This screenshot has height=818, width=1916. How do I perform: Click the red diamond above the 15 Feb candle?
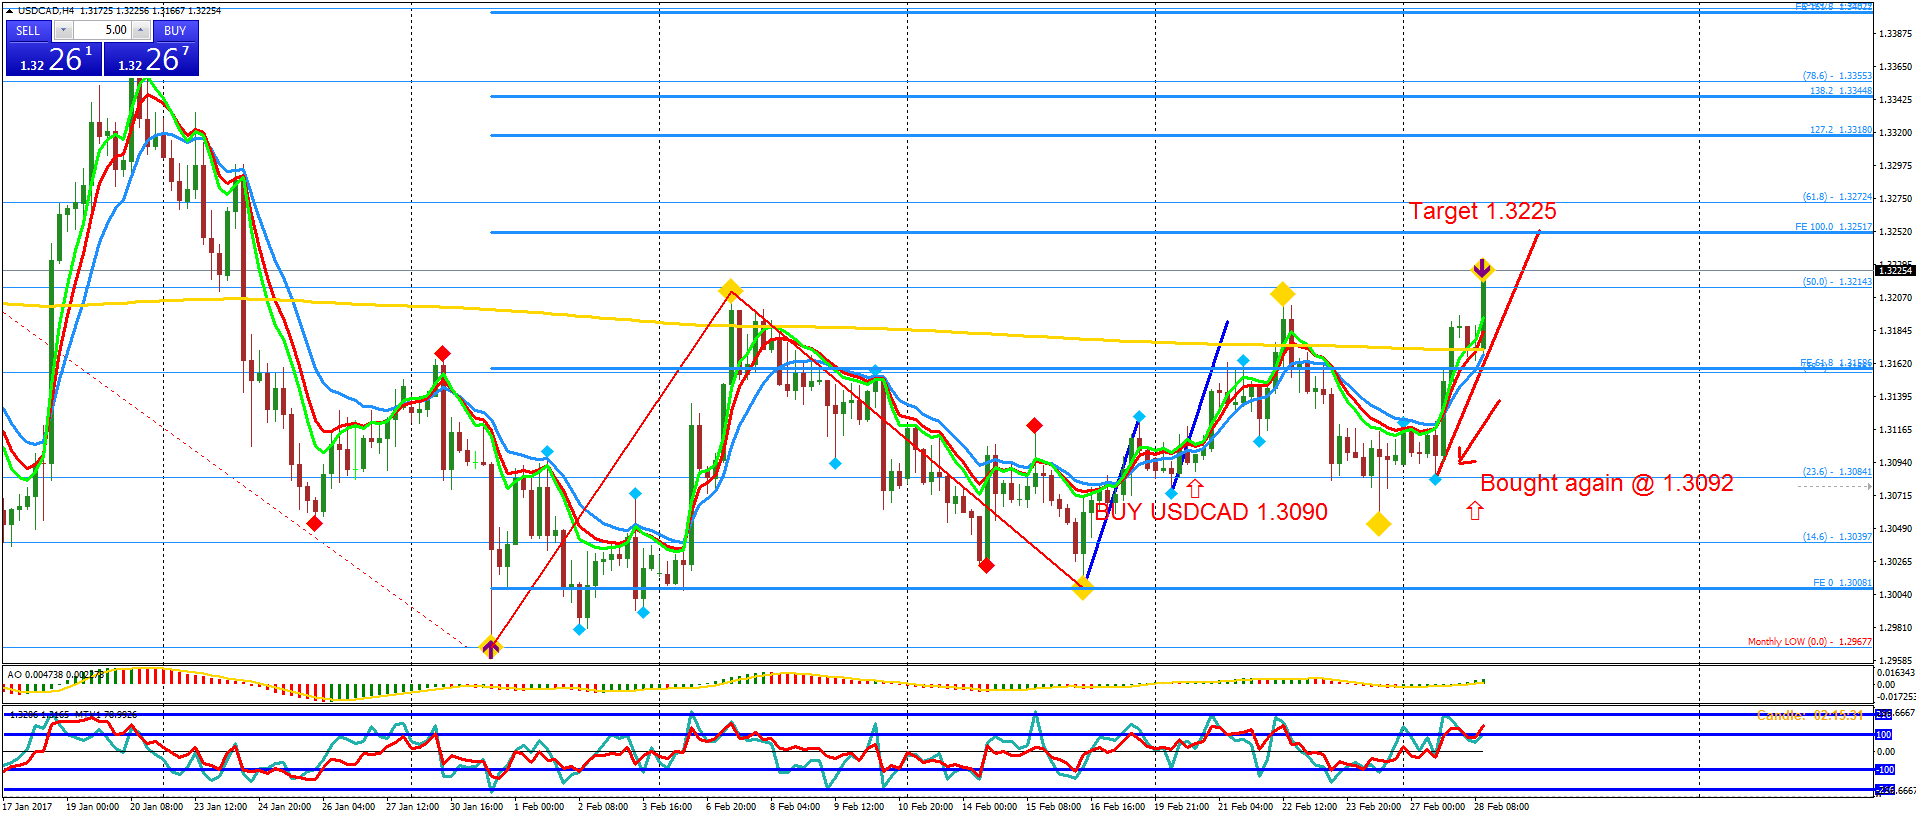pyautogui.click(x=1034, y=426)
